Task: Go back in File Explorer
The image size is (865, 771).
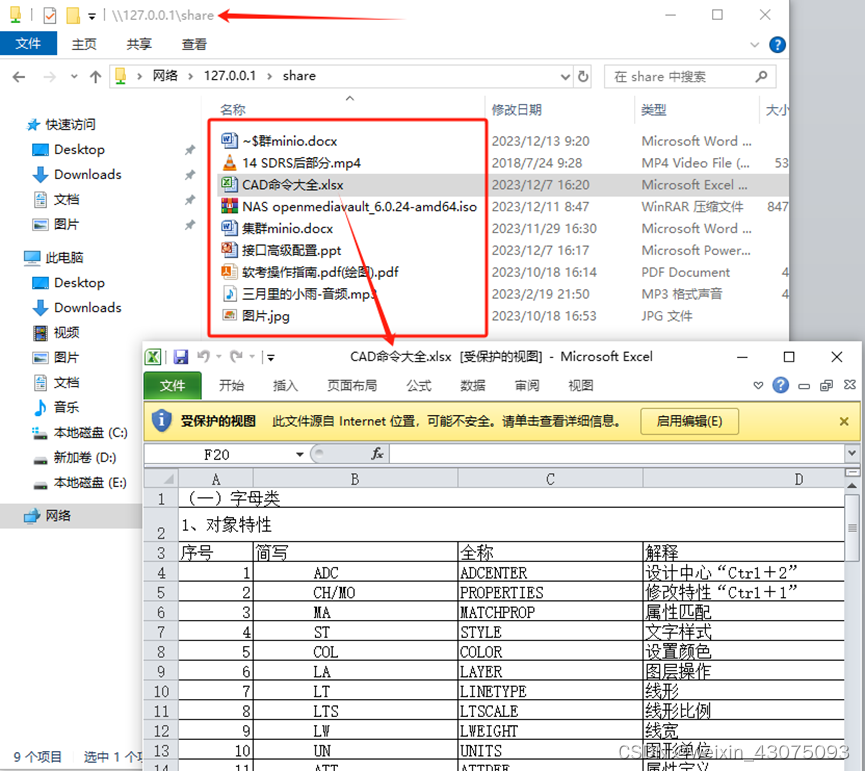Action: (19, 77)
